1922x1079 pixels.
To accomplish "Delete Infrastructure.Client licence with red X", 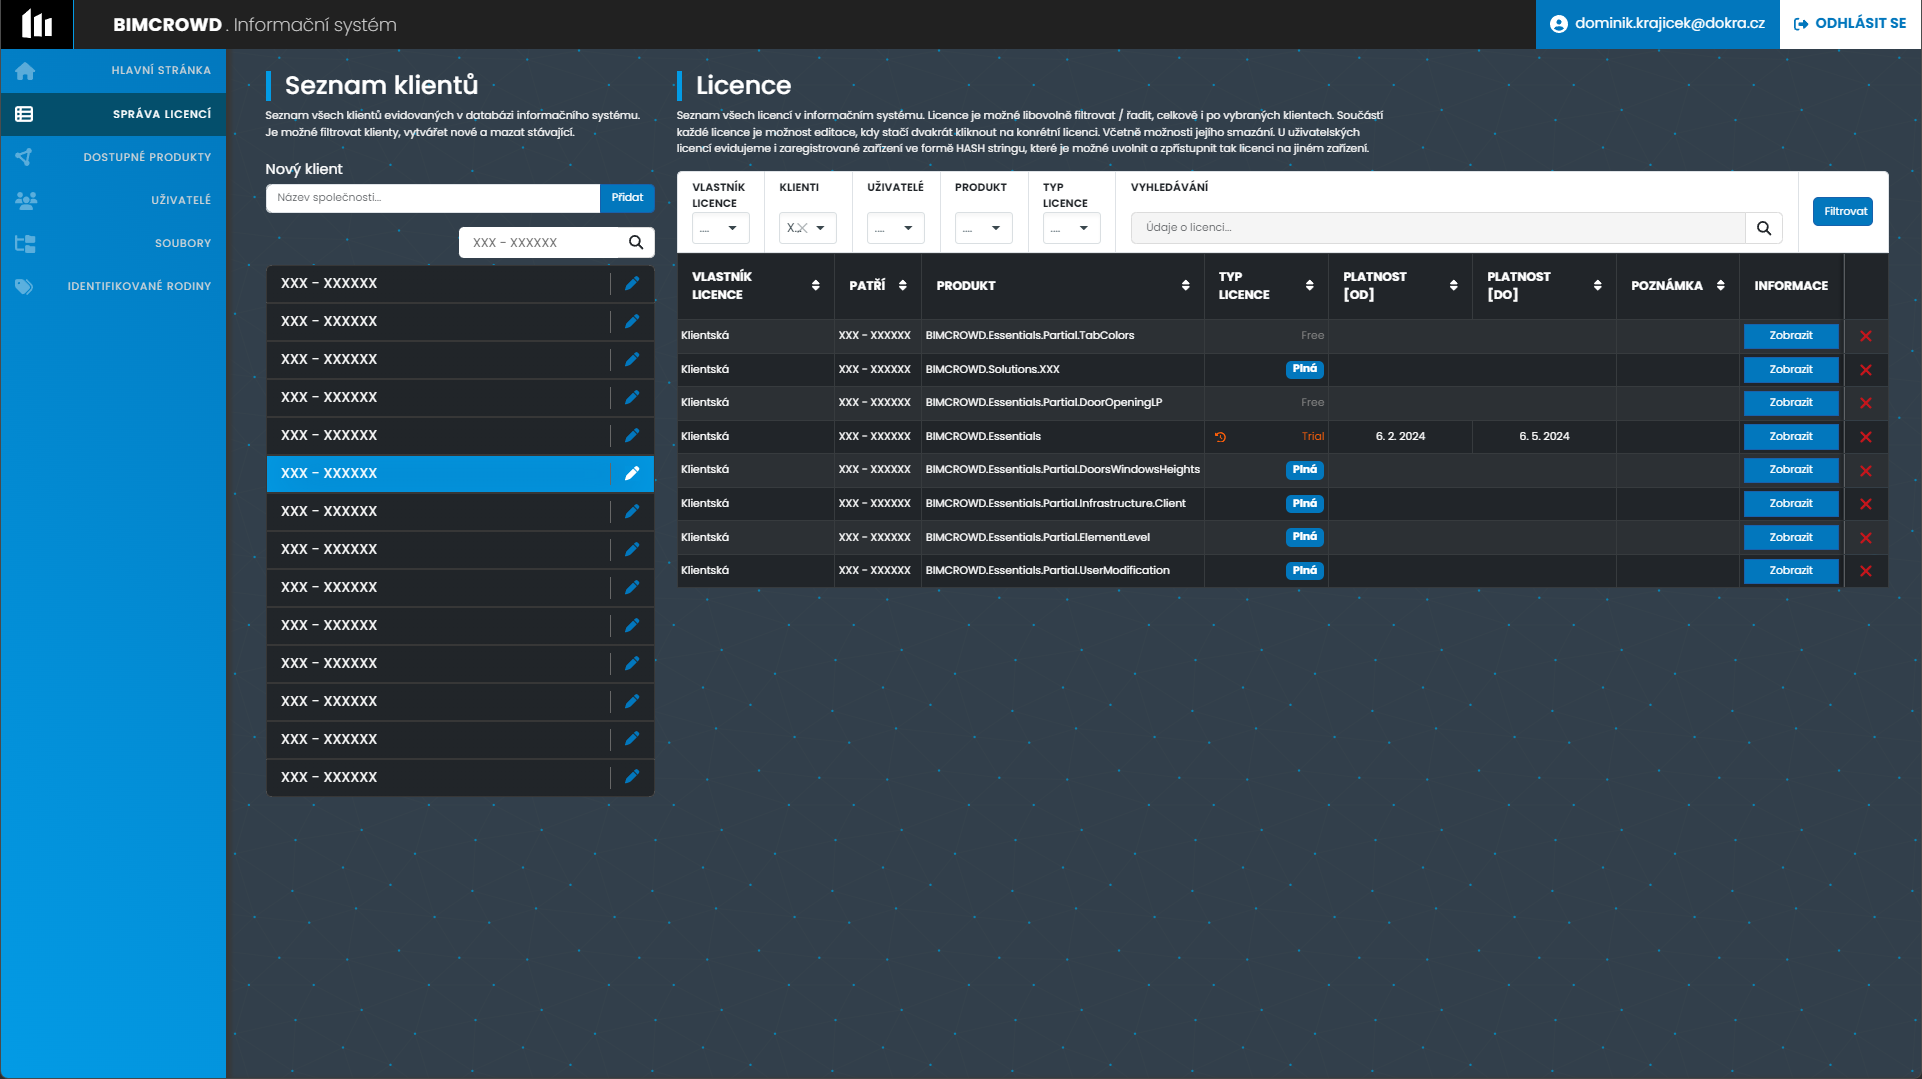I will point(1866,505).
